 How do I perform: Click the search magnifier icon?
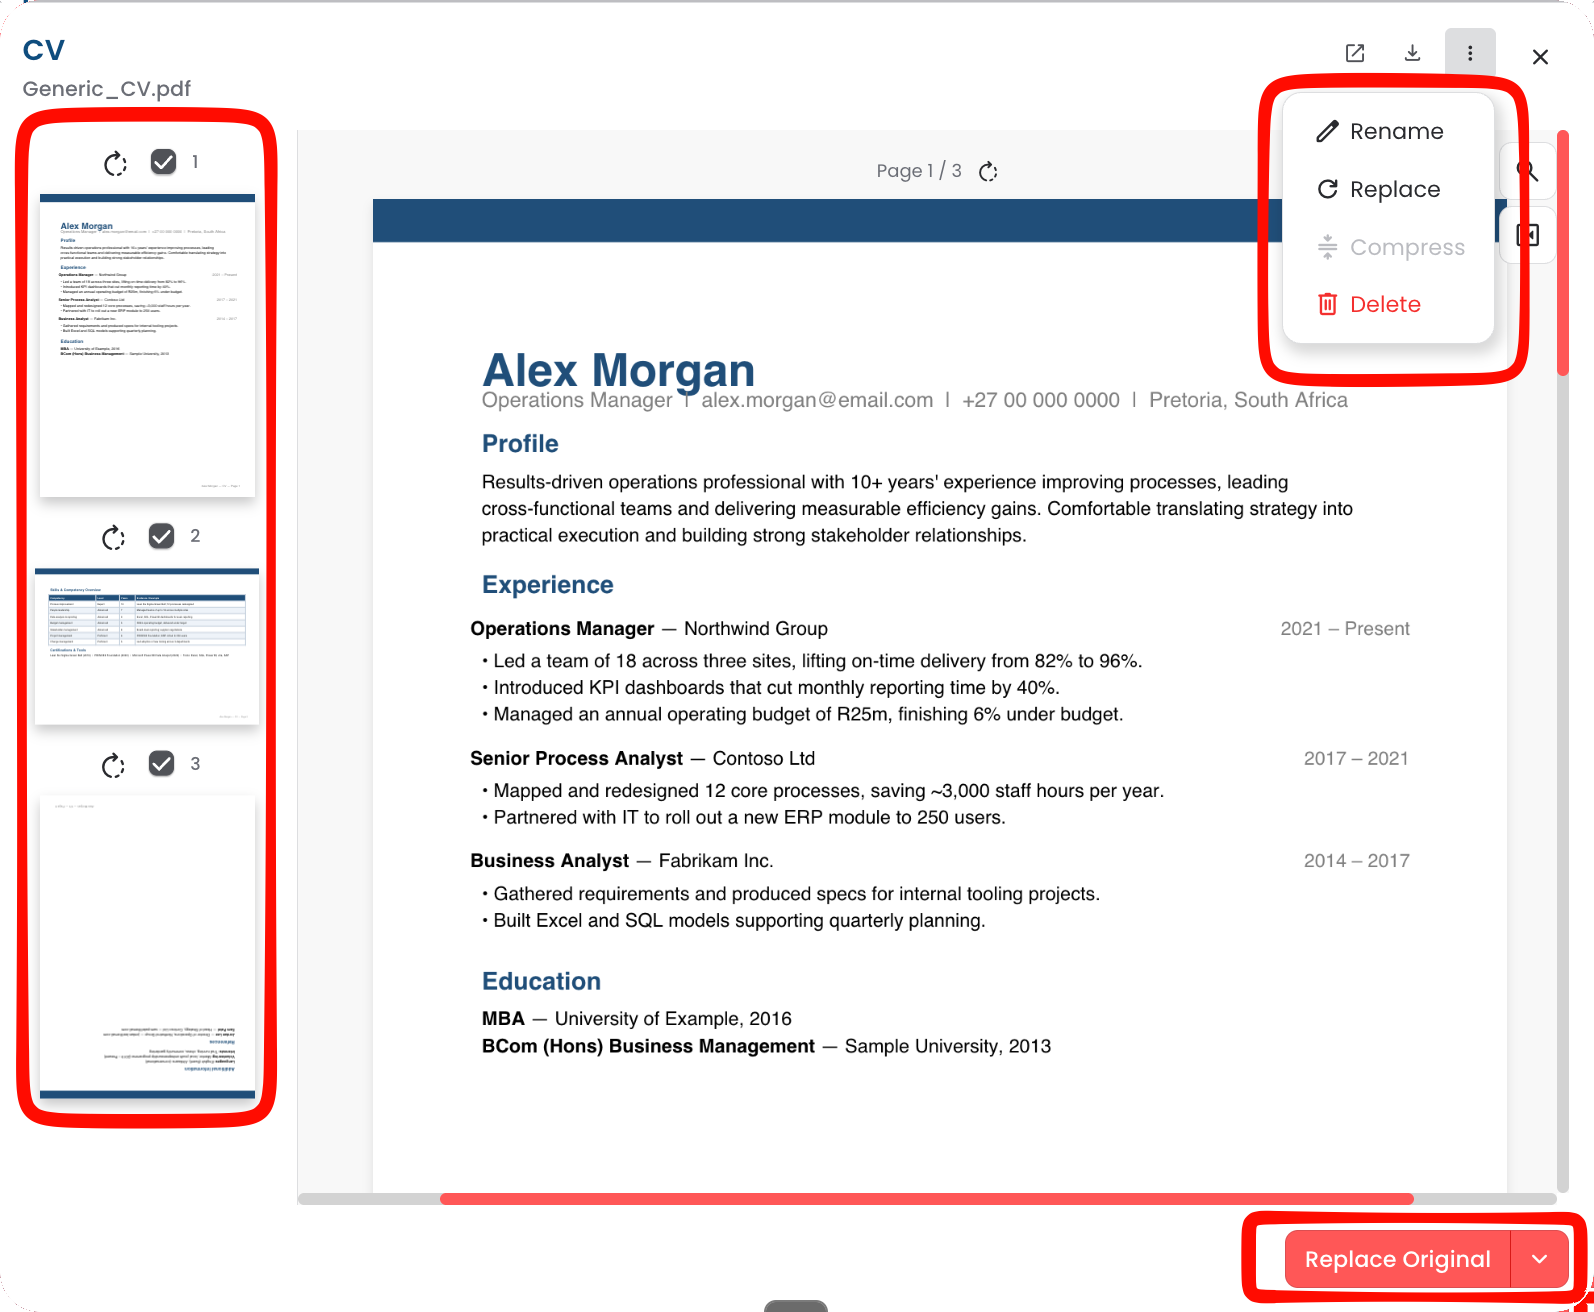[x=1528, y=171]
